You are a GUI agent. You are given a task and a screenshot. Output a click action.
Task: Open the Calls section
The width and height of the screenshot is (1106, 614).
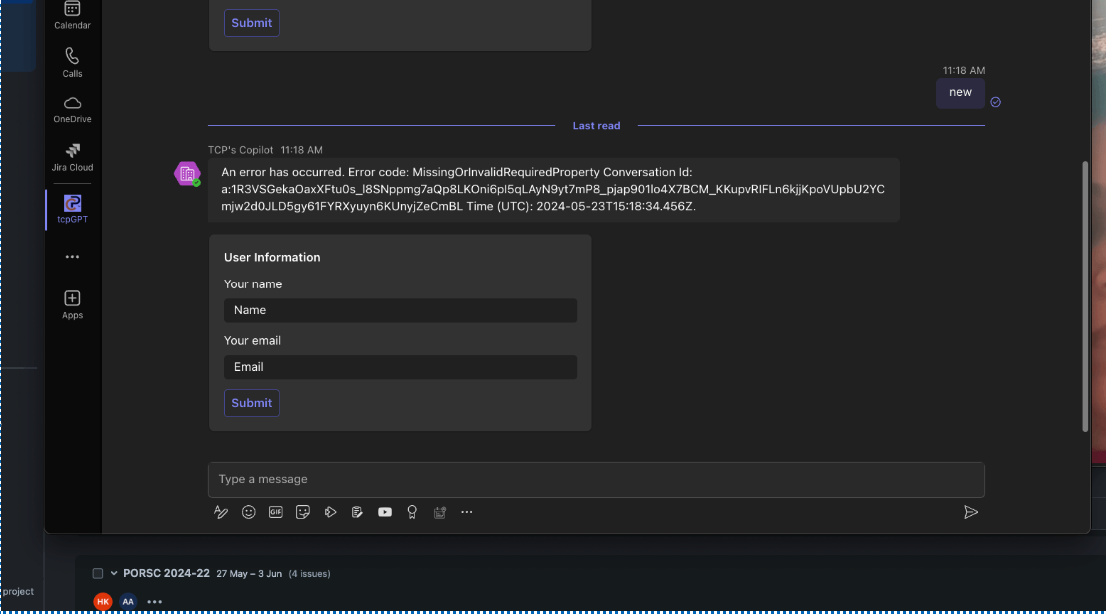(72, 60)
